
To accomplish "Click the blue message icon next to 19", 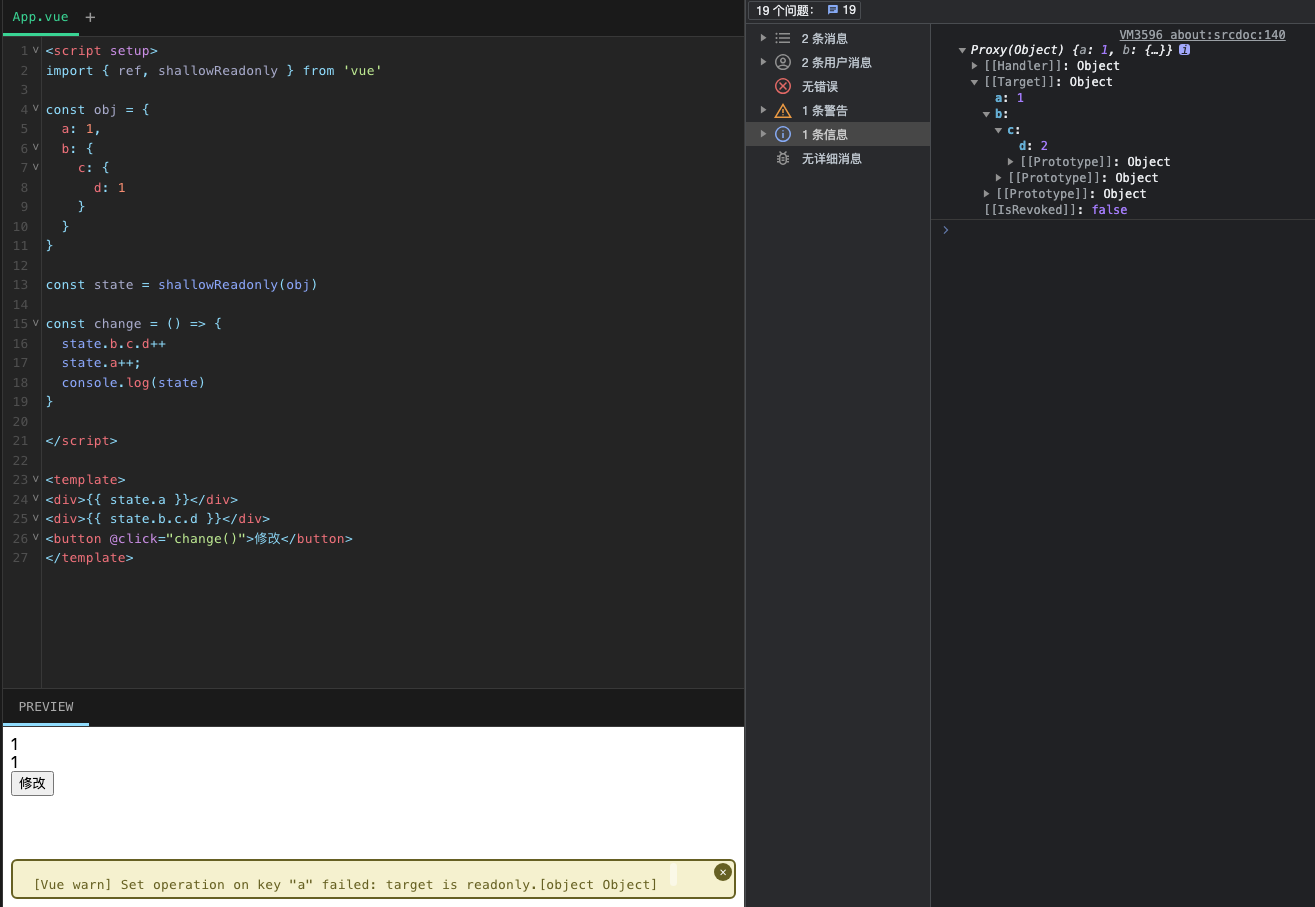I will click(x=833, y=10).
